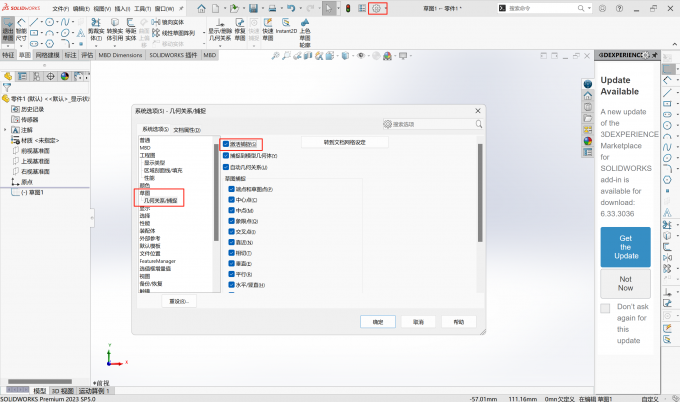Viewport: 680px width, 402px height.
Task: Click the Offset Entities (等距实体) icon
Action: coord(131,29)
